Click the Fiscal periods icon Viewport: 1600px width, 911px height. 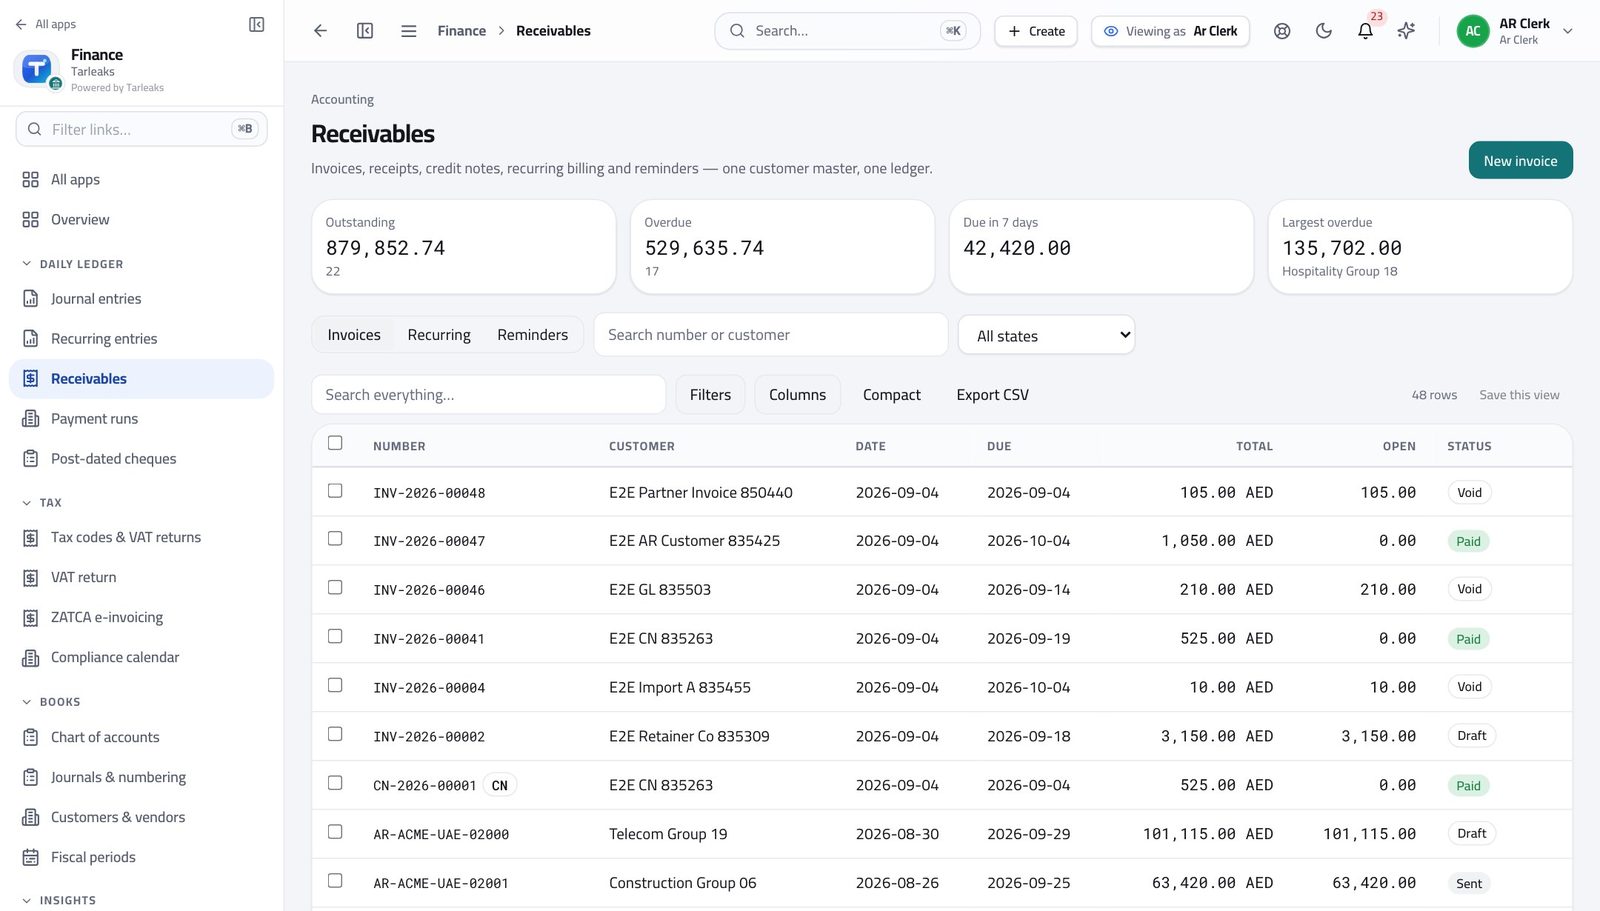point(31,858)
